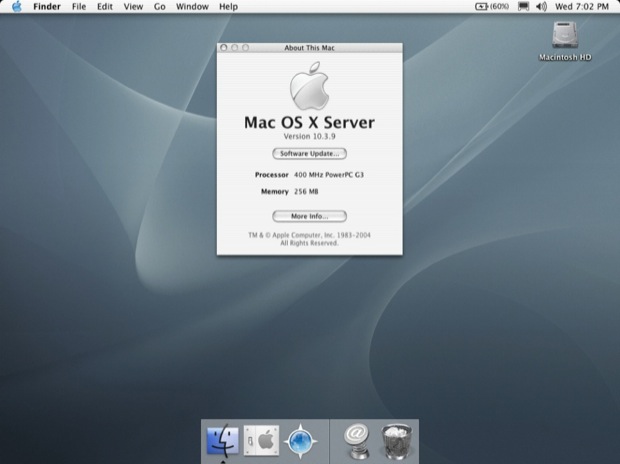Viewport: 620px width, 464px height.
Task: Open the display menu bar icon
Action: (x=523, y=7)
